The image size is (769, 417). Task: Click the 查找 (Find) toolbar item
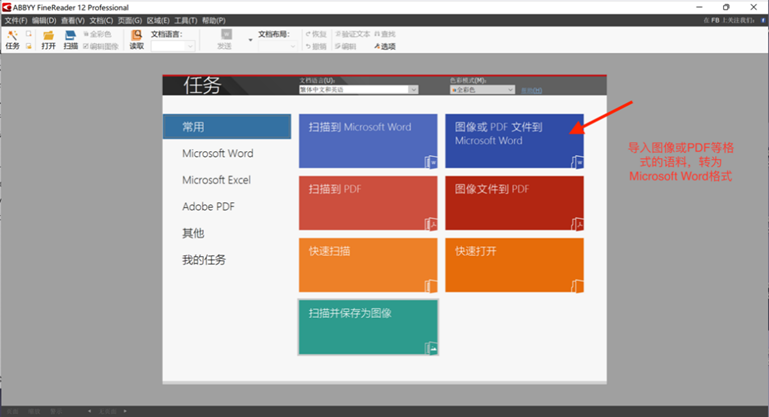(x=385, y=34)
